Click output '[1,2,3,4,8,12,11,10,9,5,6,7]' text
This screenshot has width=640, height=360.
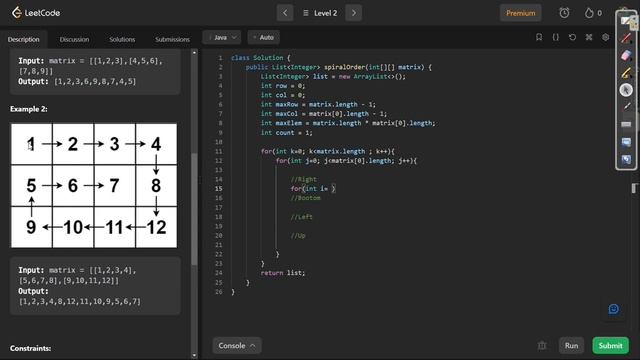coord(80,301)
